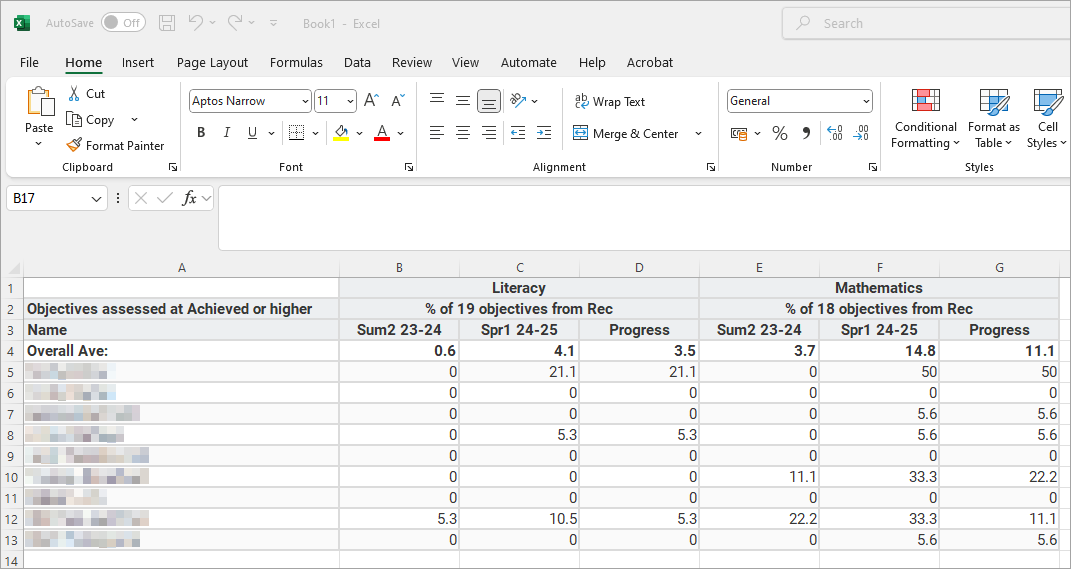
Task: Click the Center align icon
Action: (x=463, y=133)
